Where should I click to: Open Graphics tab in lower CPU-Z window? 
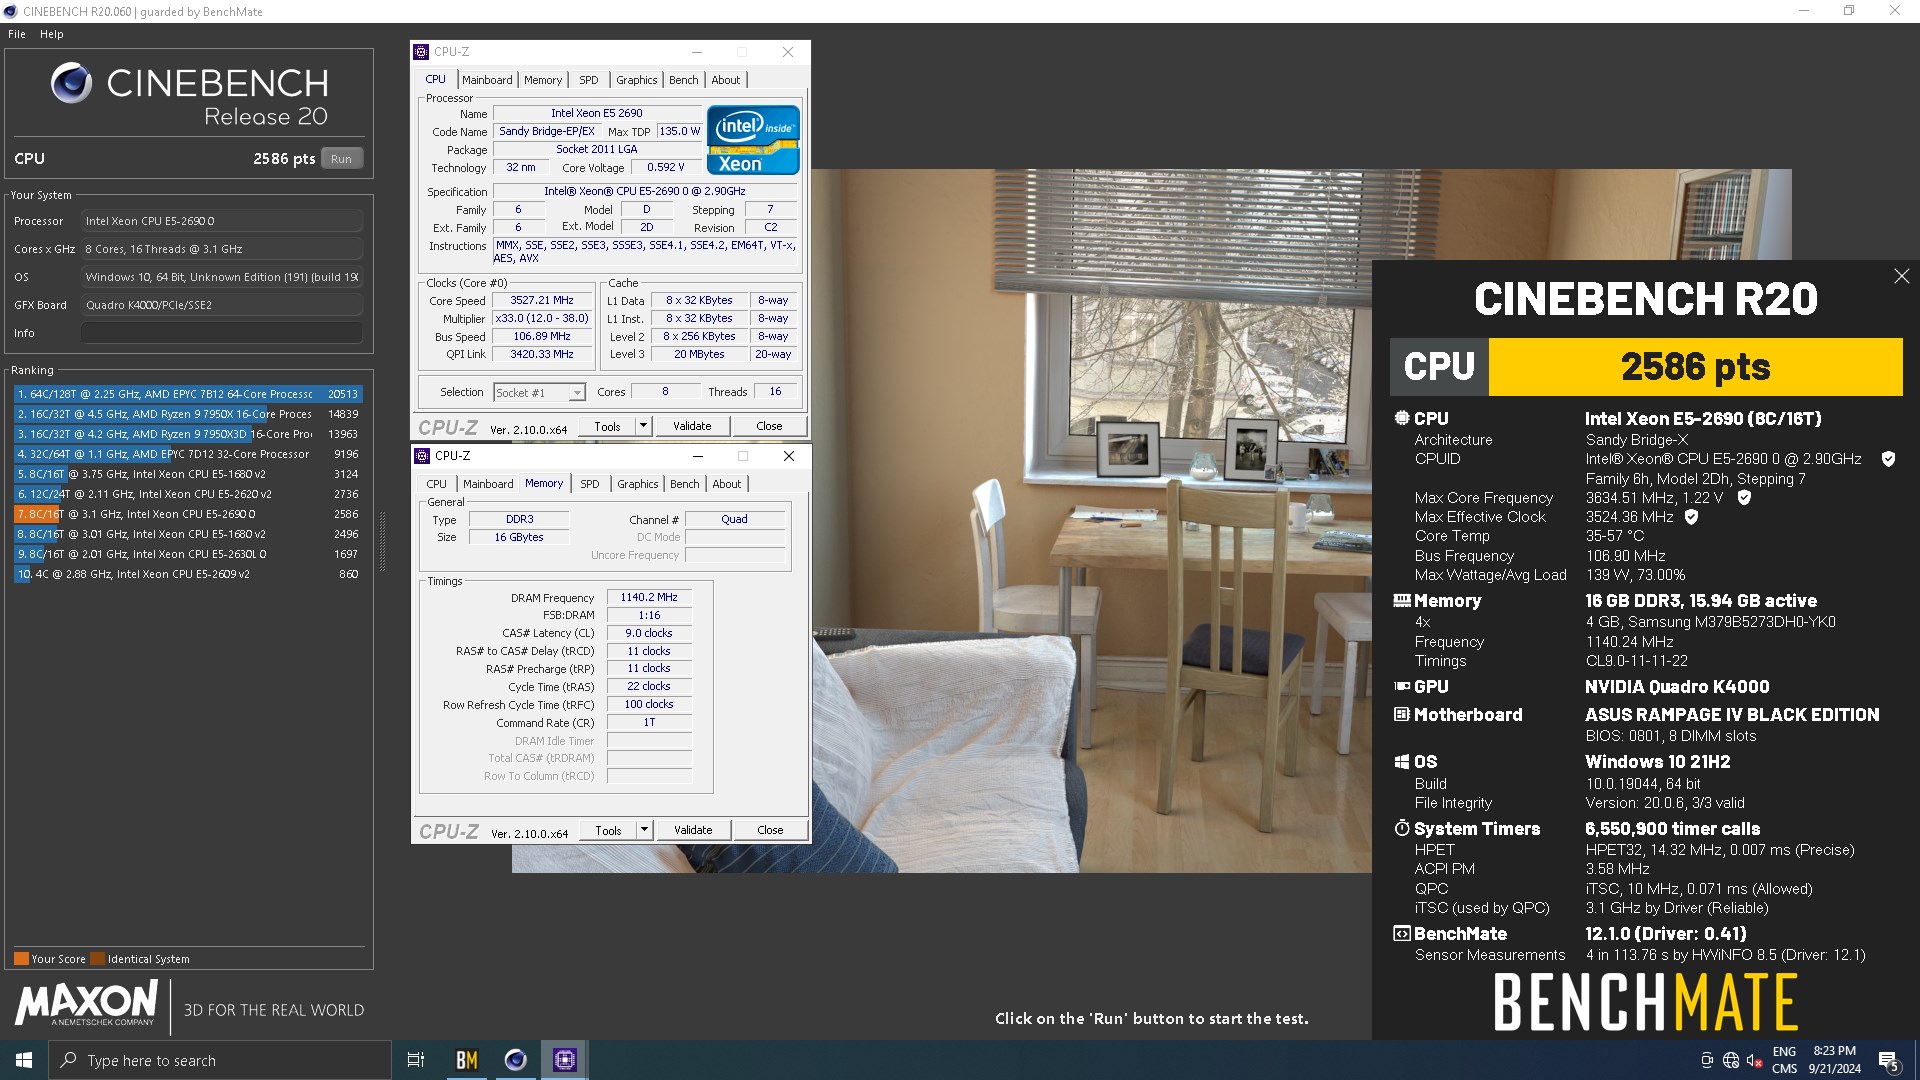tap(638, 484)
